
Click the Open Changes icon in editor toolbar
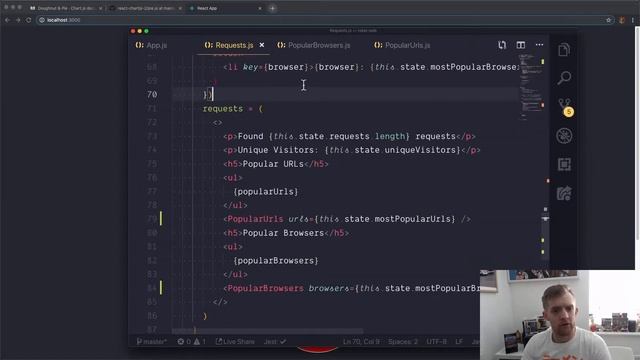click(x=502, y=45)
